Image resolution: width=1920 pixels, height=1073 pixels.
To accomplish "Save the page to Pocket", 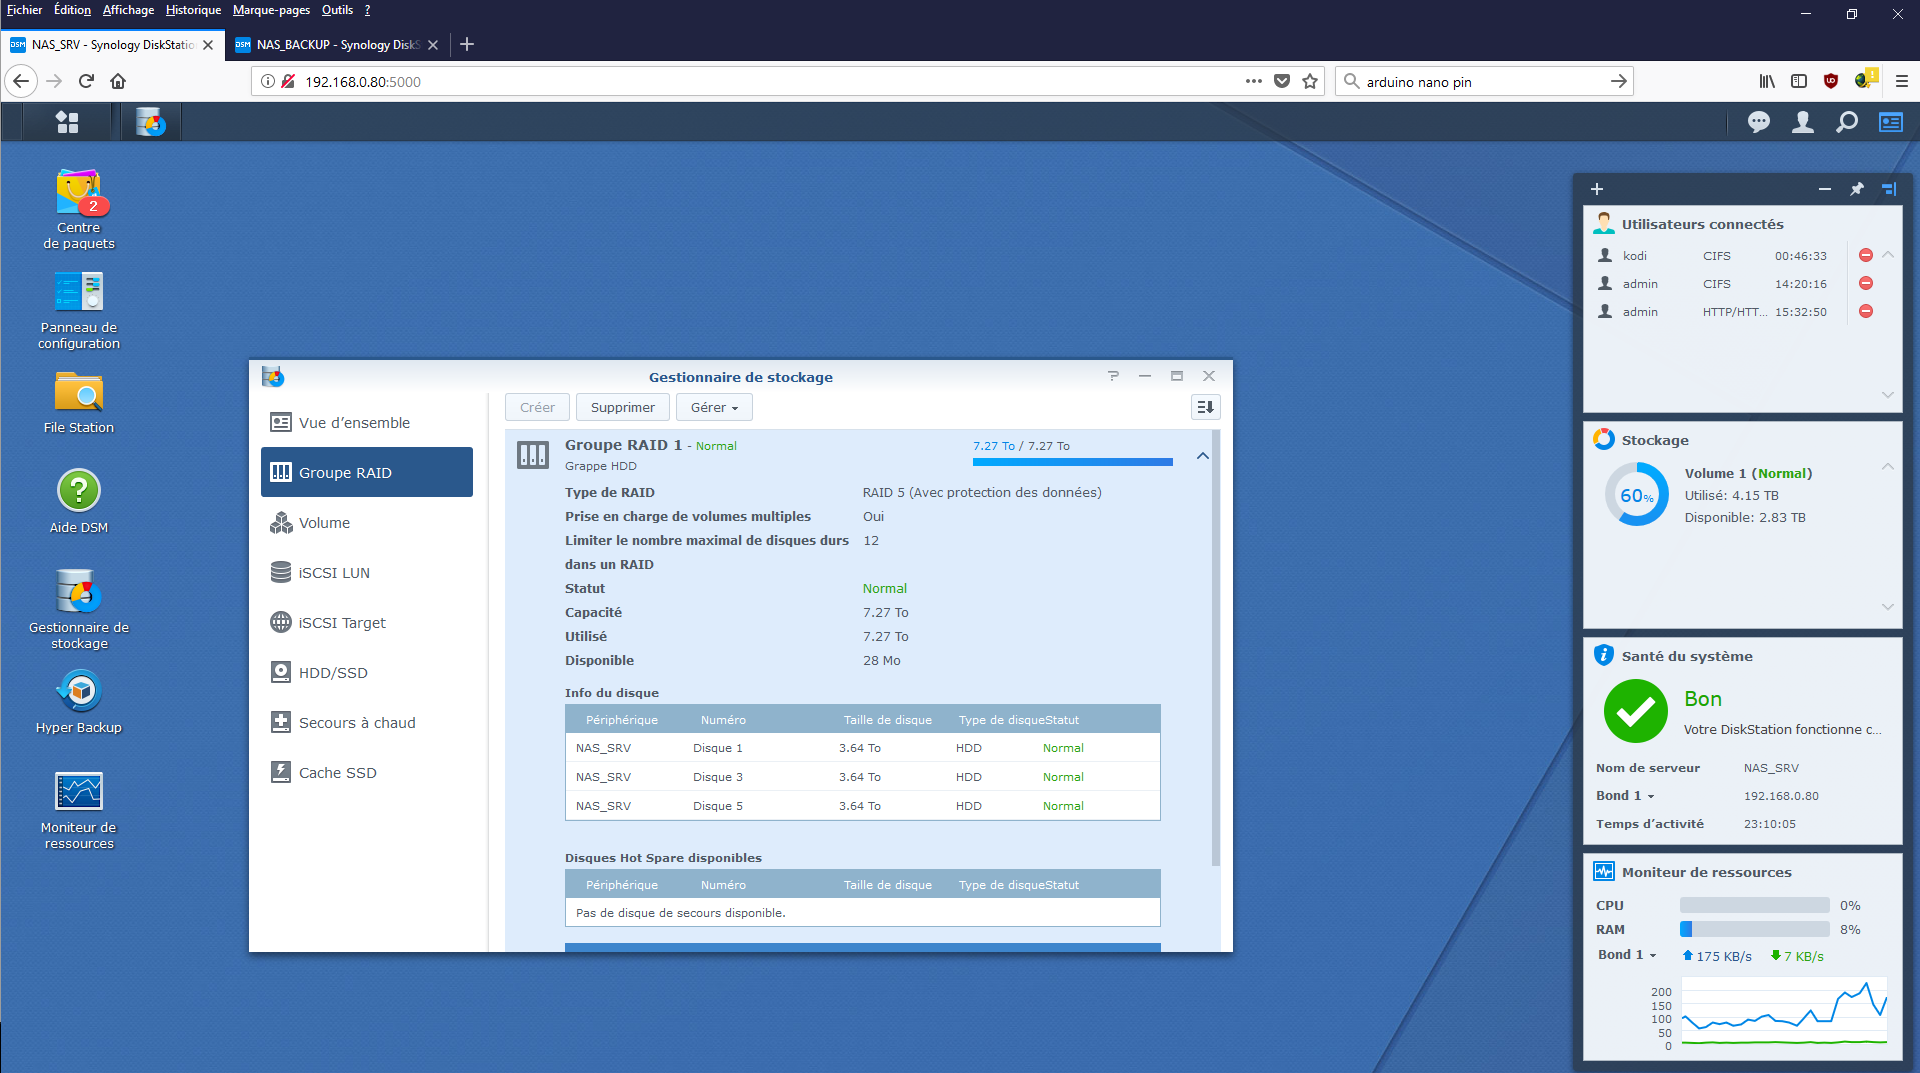I will click(x=1282, y=81).
